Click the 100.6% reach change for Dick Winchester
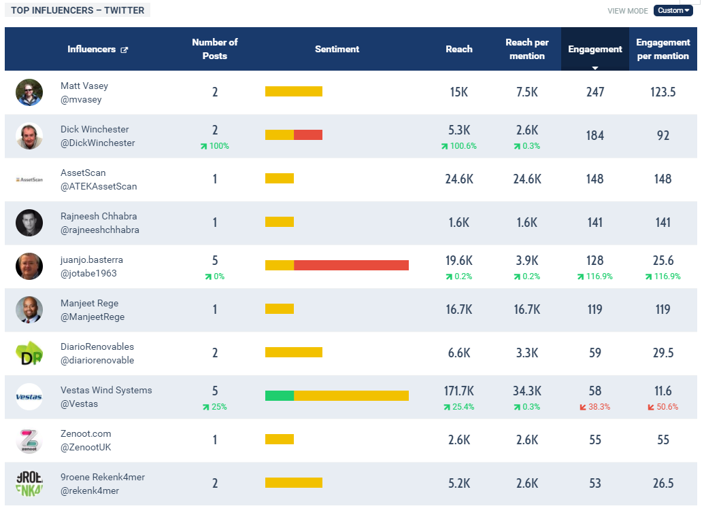The height and width of the screenshot is (519, 704). click(x=459, y=146)
